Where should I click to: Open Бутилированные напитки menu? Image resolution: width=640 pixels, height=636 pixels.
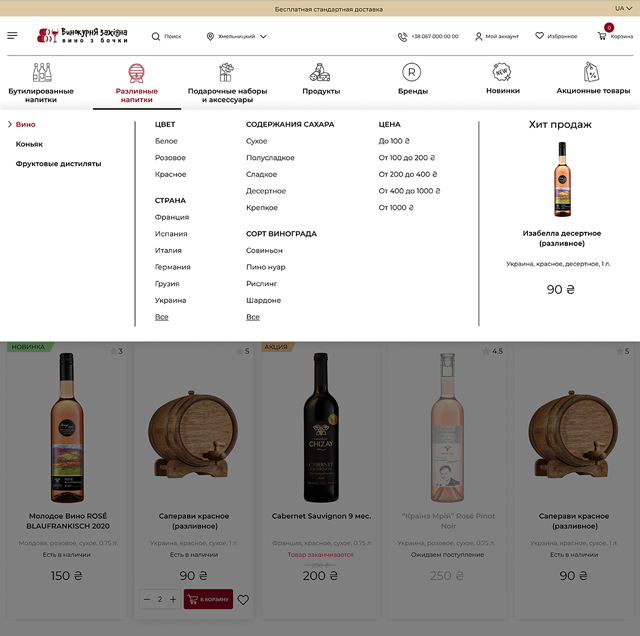pos(41,95)
